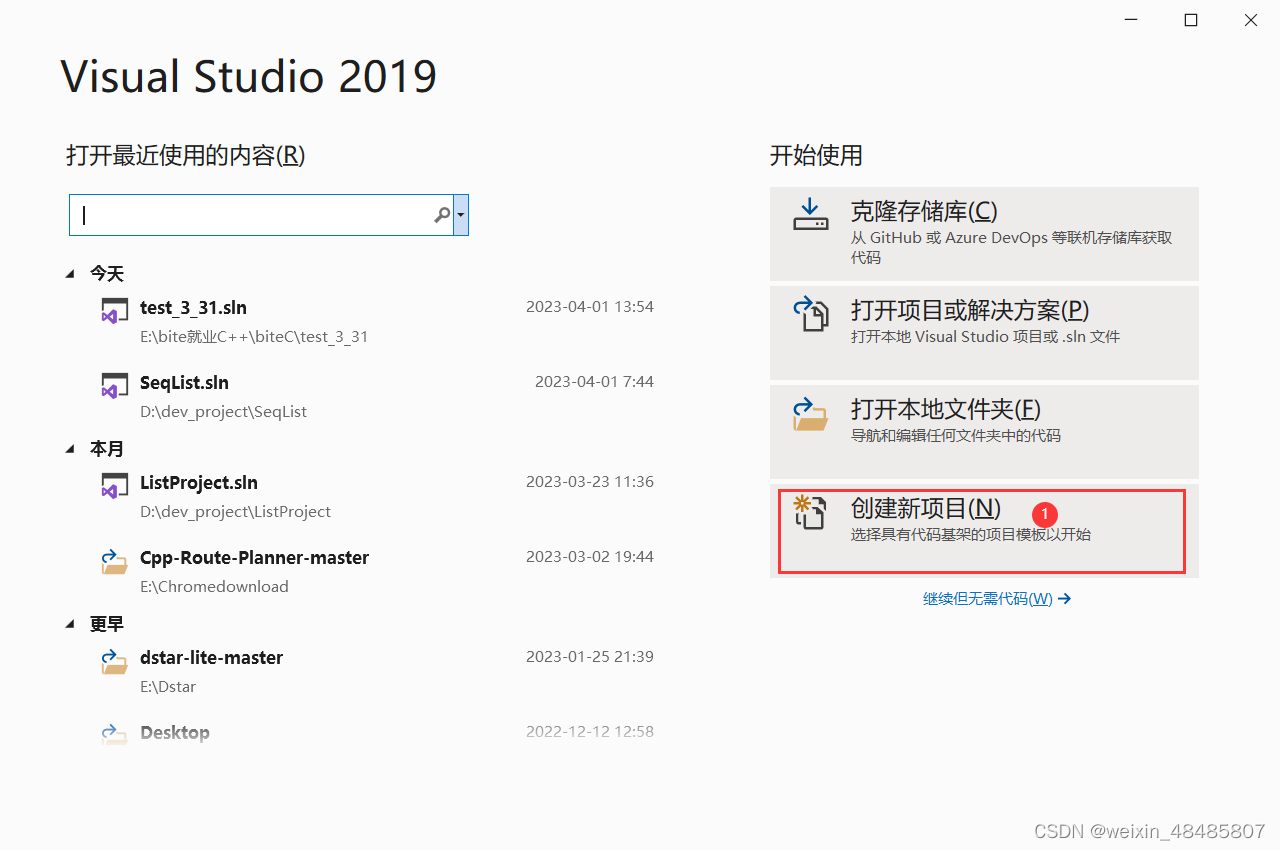The image size is (1280, 850).
Task: Click the 打开最近使用的内容(R) heading
Action: (x=185, y=155)
